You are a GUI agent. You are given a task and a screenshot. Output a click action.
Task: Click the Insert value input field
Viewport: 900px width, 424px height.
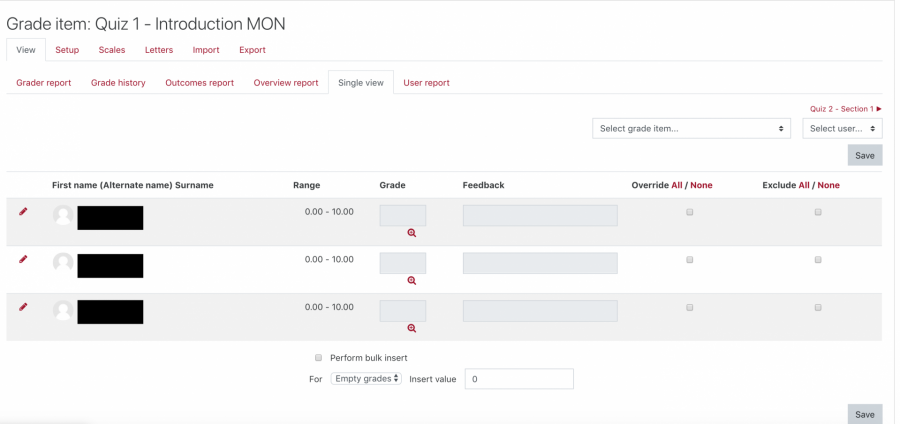click(x=519, y=379)
